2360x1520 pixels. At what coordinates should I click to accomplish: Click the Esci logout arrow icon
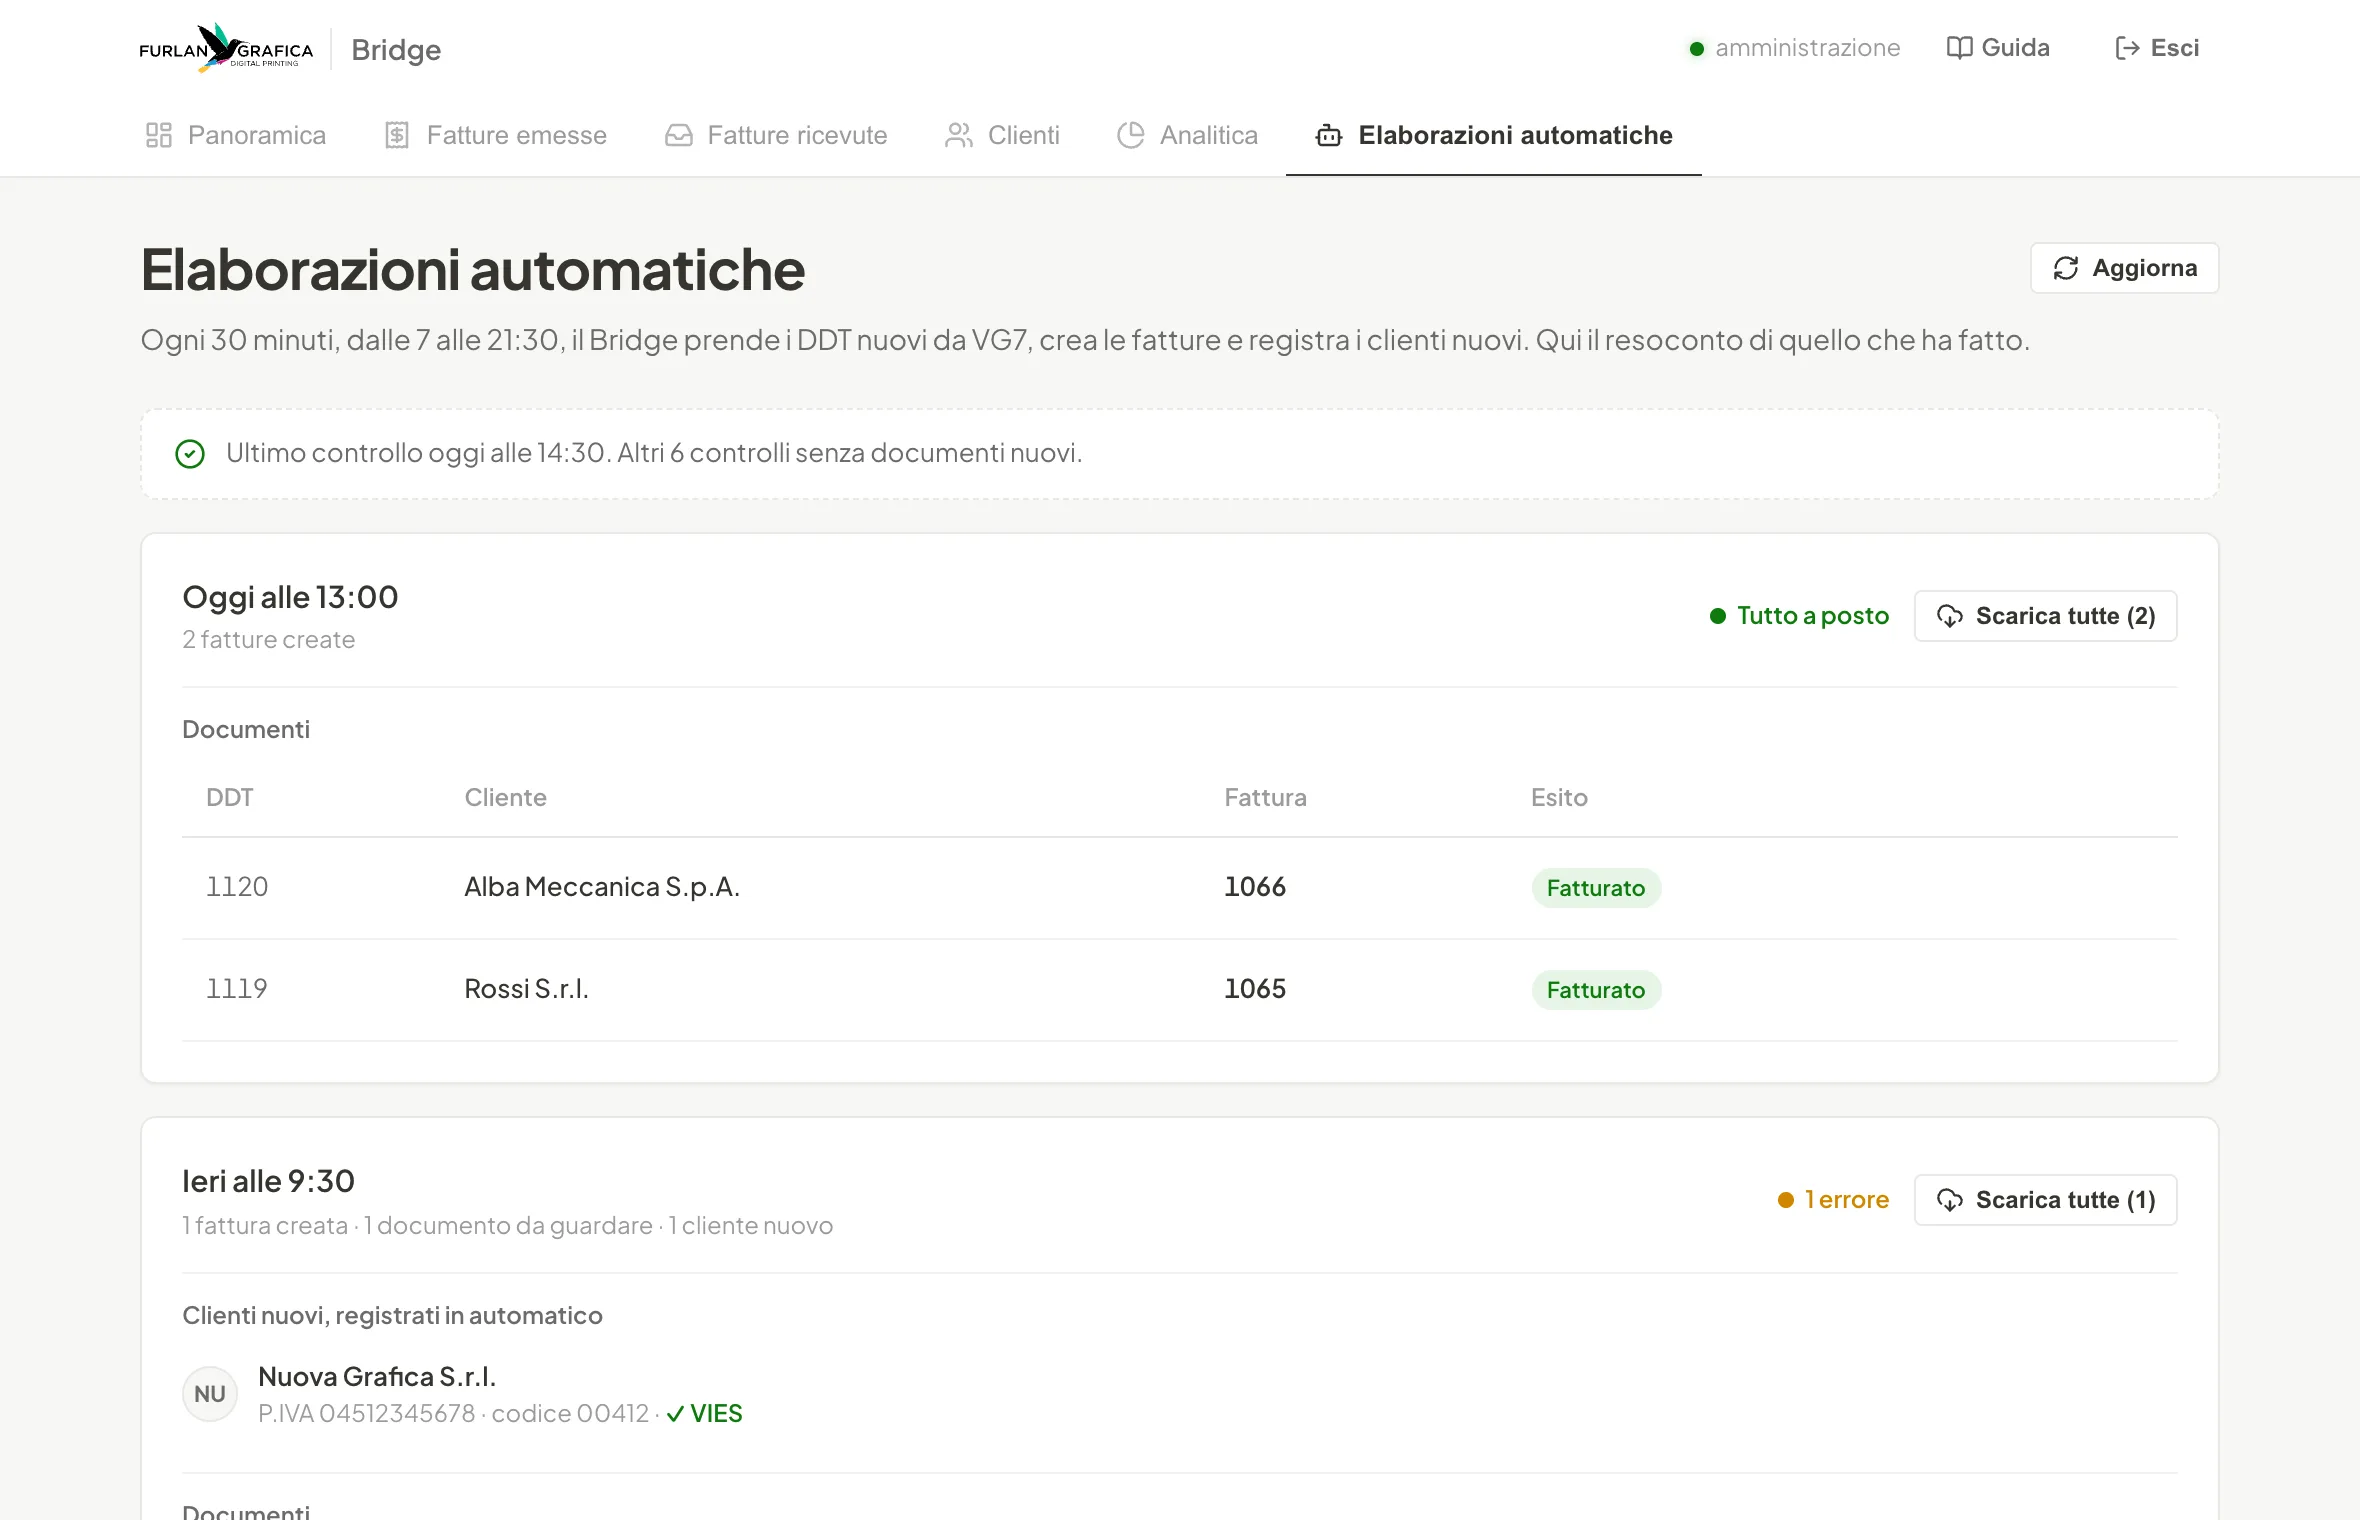point(2127,48)
